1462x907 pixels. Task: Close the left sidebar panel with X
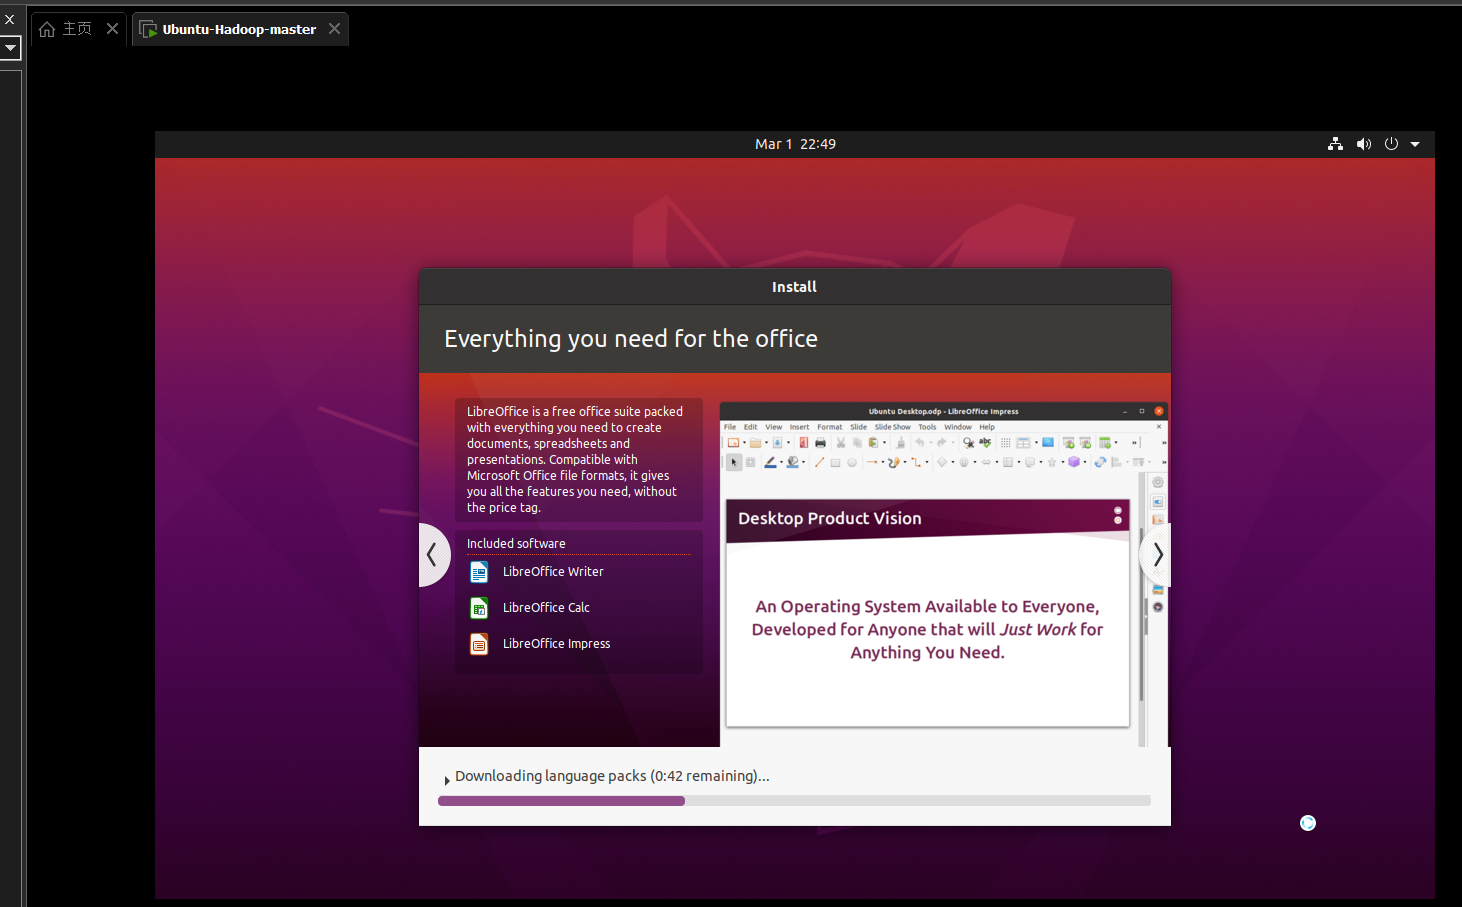(9, 19)
